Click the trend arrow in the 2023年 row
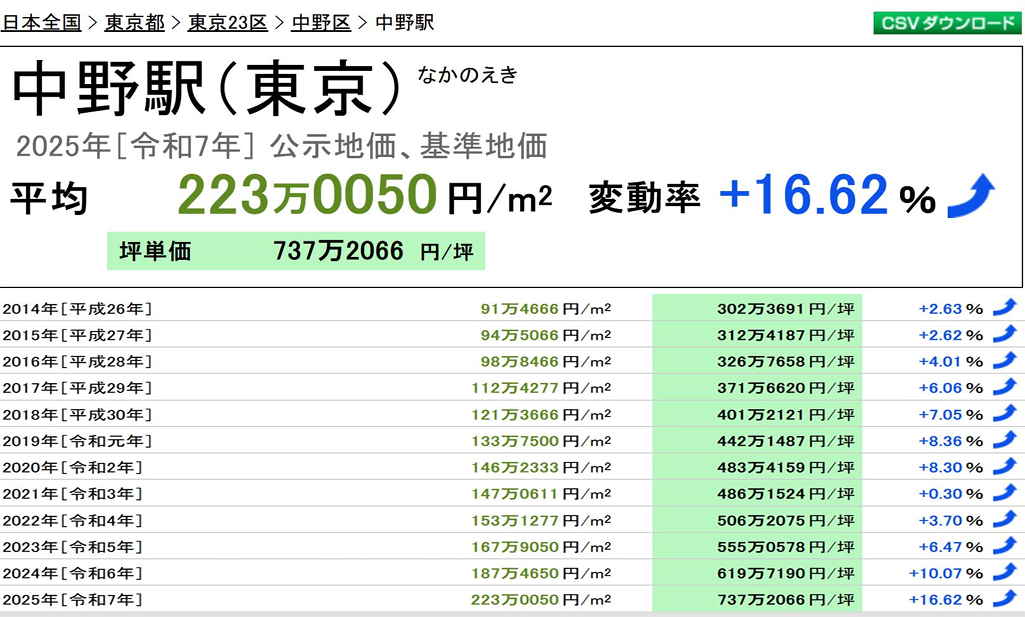Image resolution: width=1025 pixels, height=617 pixels. (x=1005, y=546)
